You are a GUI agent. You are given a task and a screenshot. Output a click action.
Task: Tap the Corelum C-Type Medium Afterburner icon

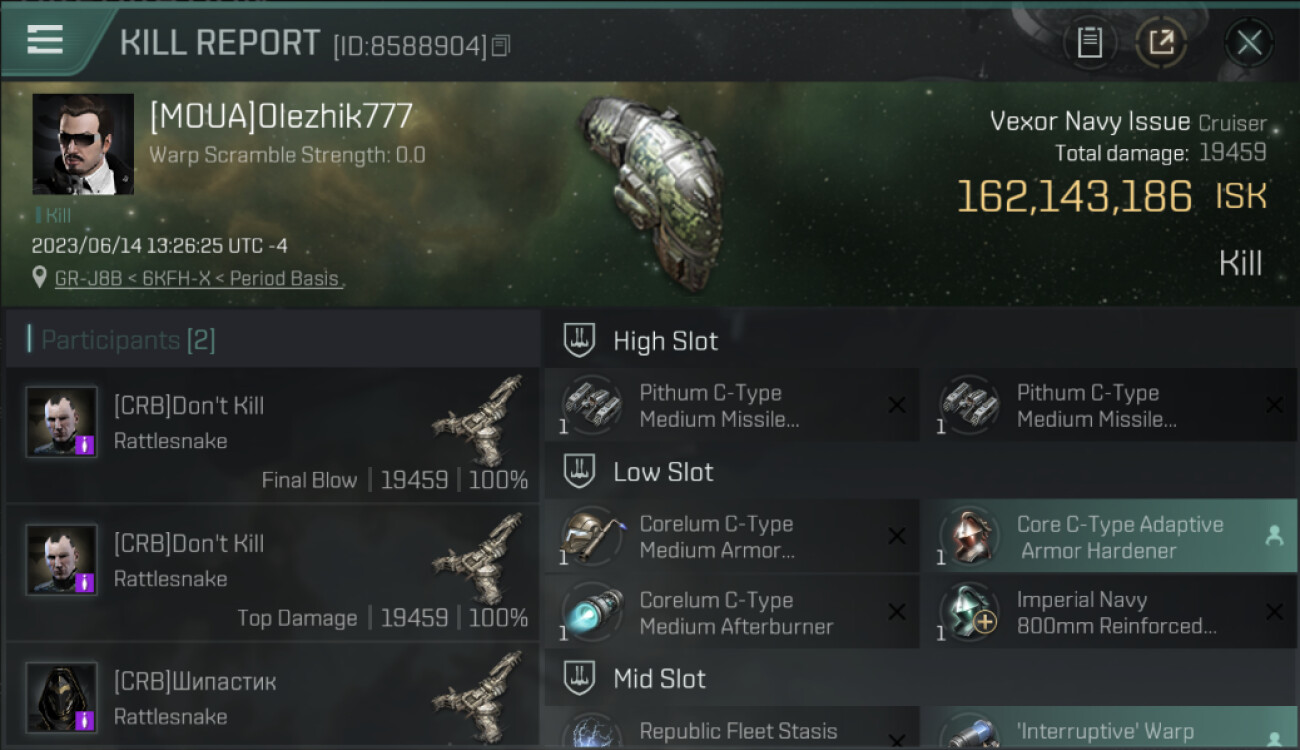point(592,612)
